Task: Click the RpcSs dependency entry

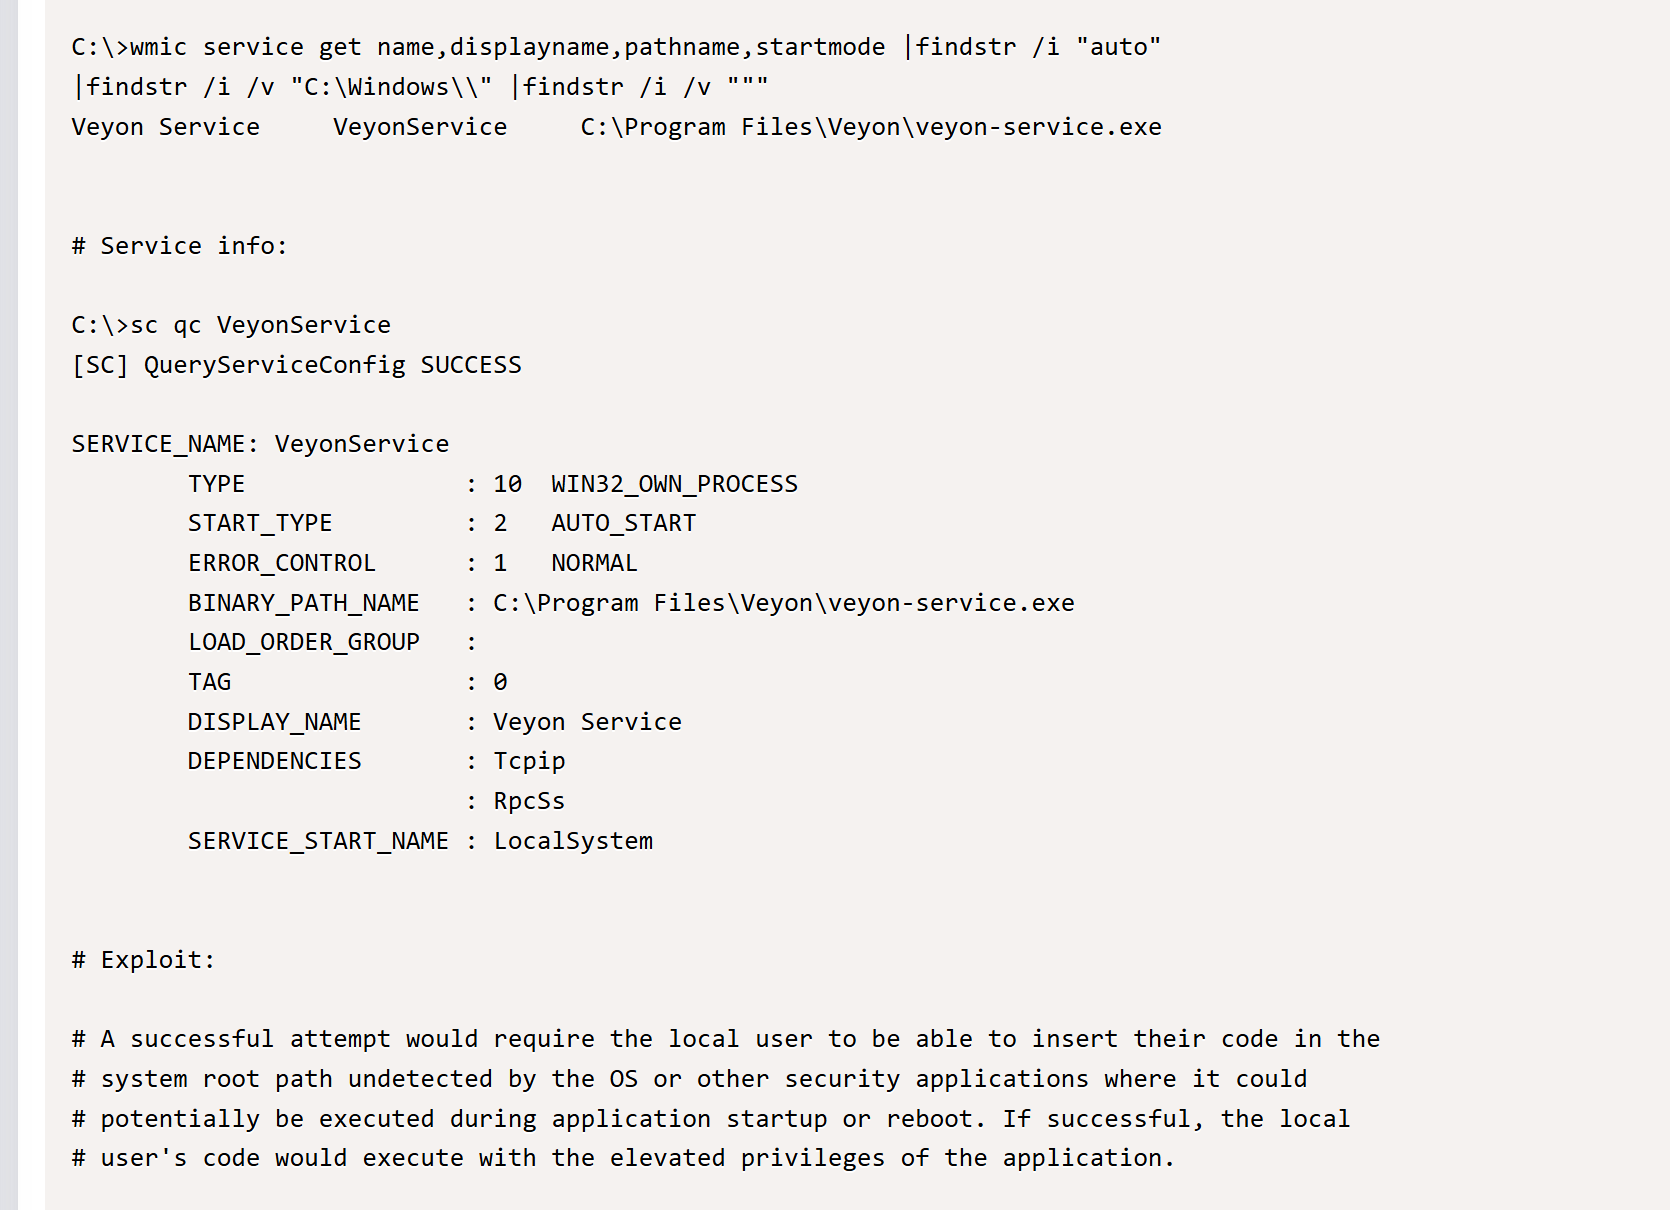Action: (529, 801)
